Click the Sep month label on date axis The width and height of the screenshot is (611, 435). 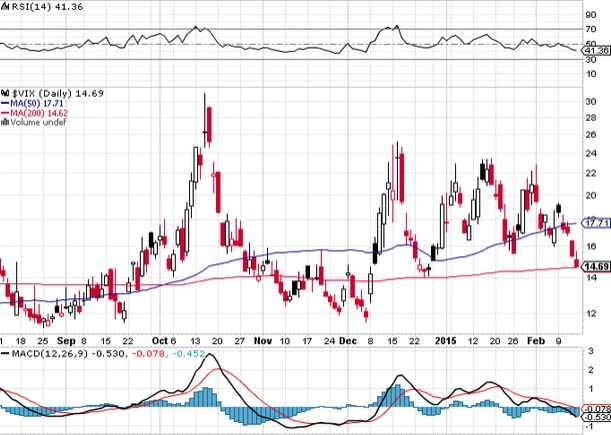click(66, 341)
